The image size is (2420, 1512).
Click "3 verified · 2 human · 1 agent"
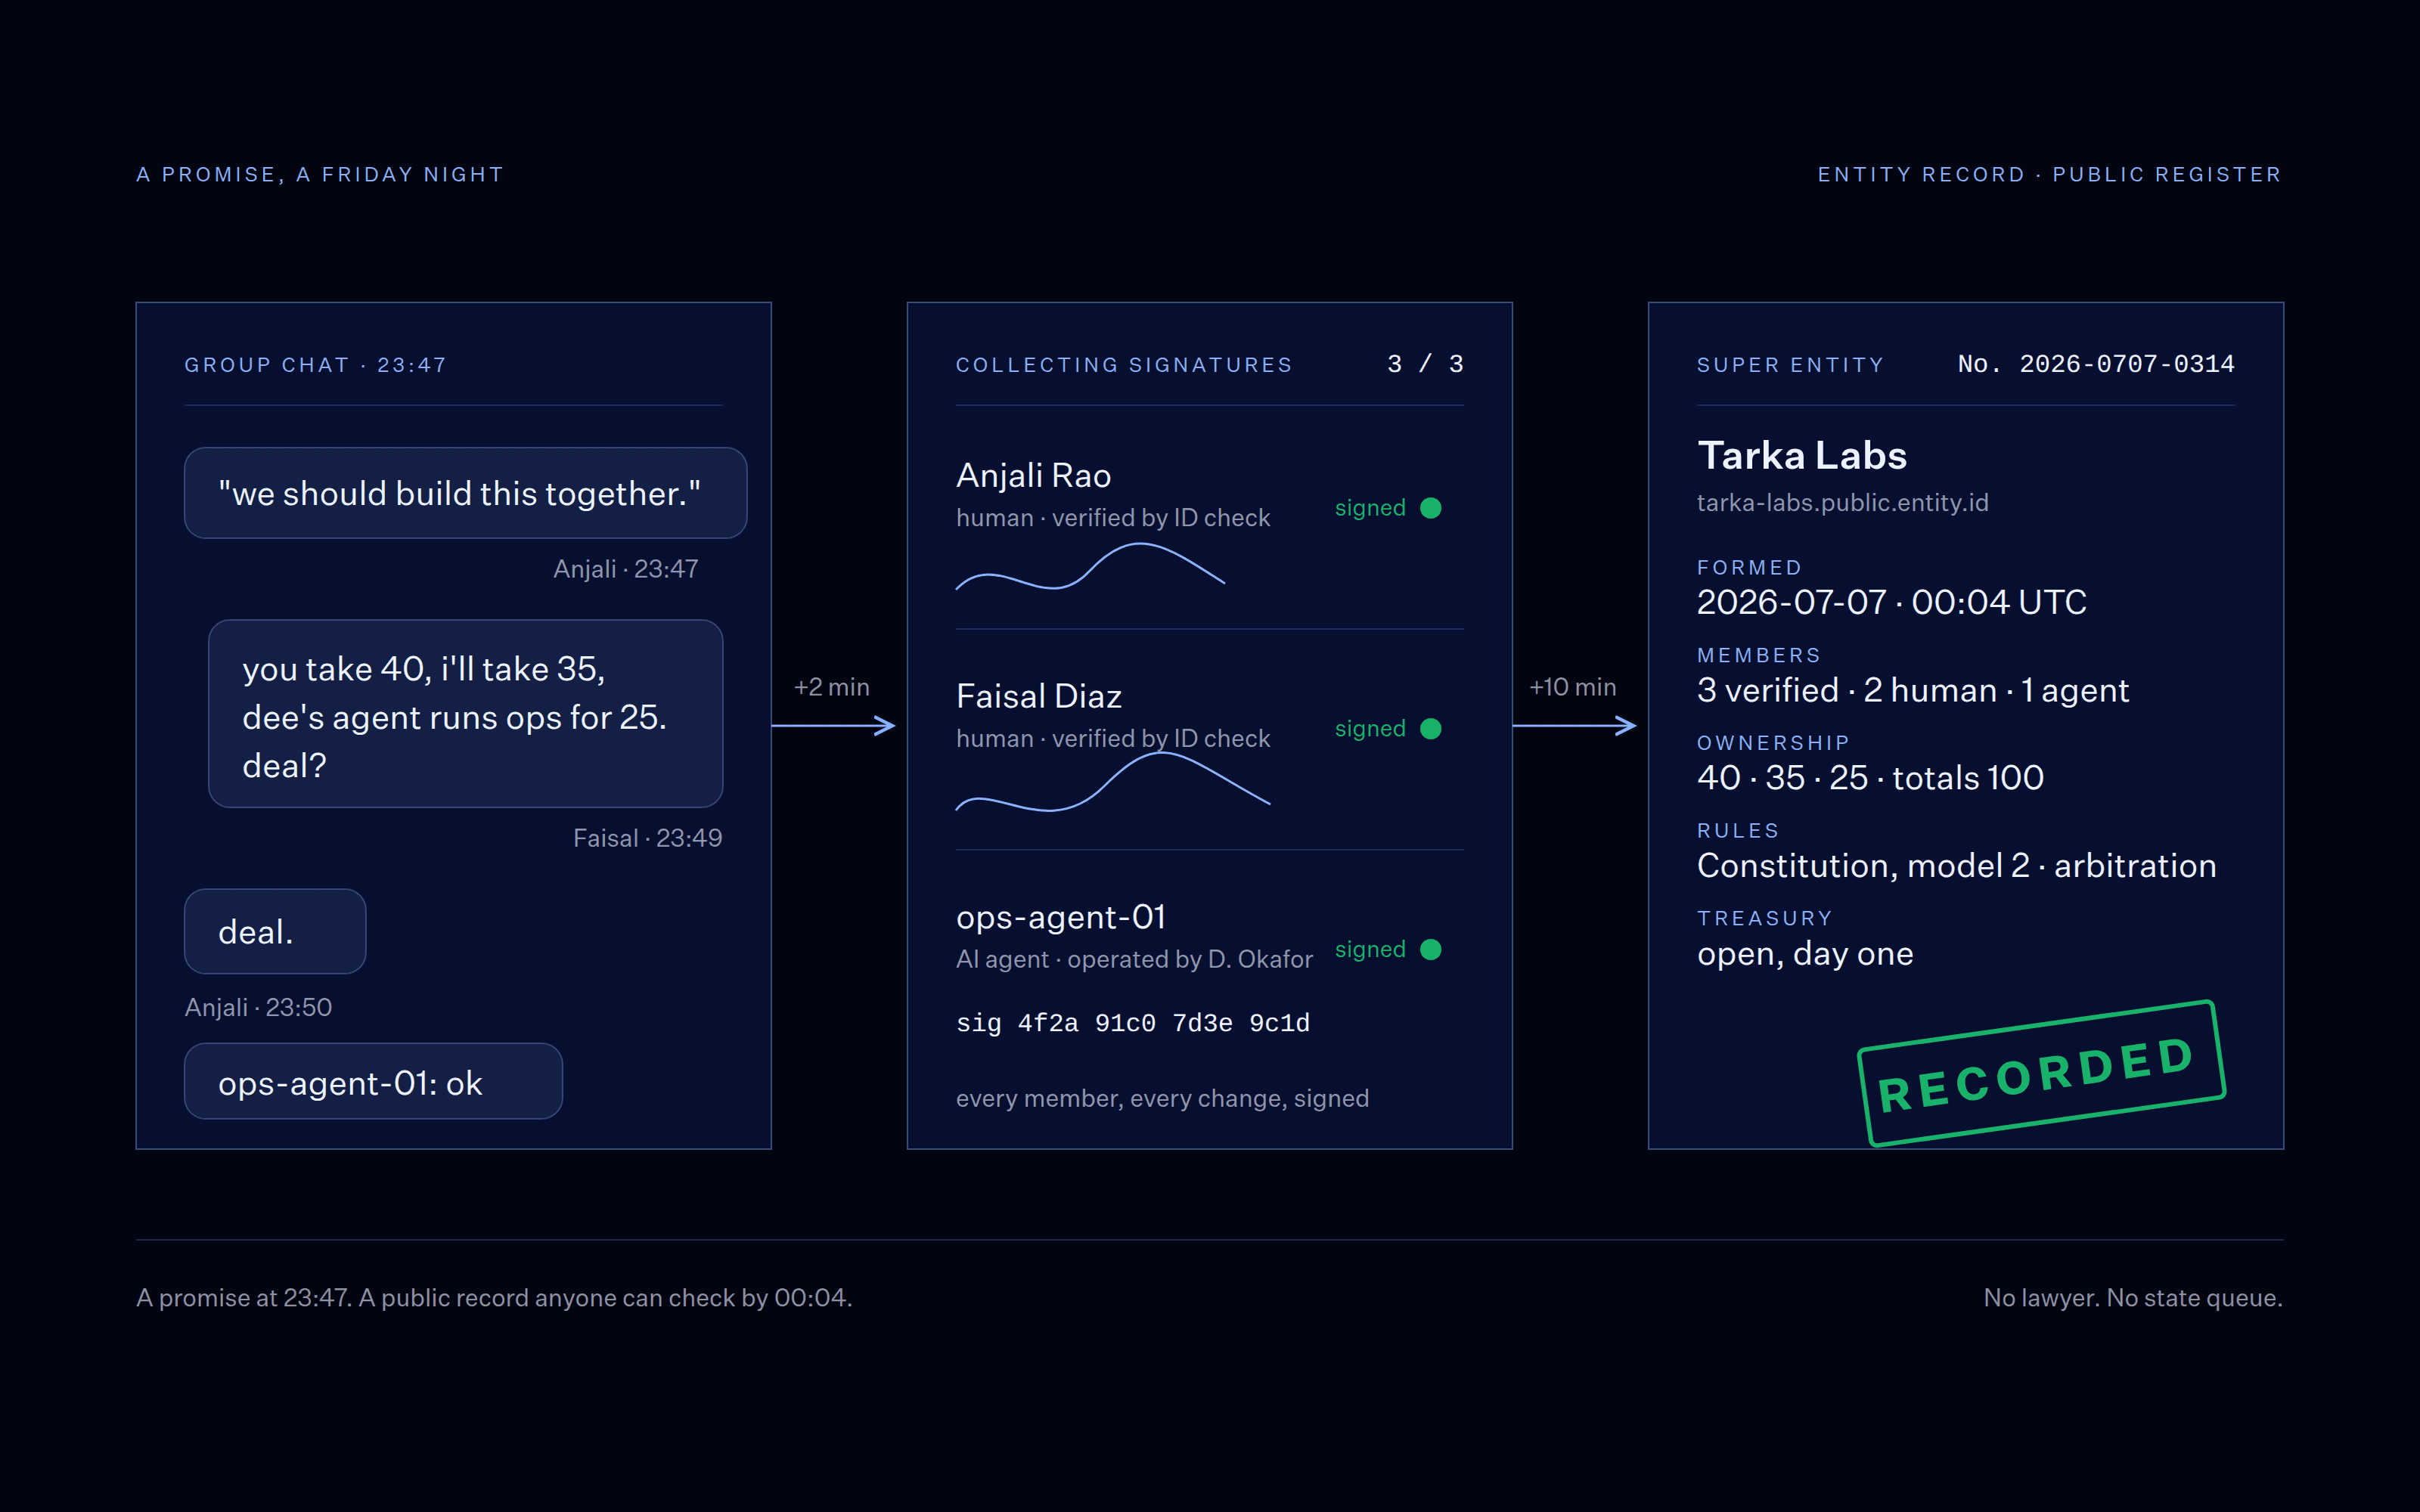click(1912, 690)
